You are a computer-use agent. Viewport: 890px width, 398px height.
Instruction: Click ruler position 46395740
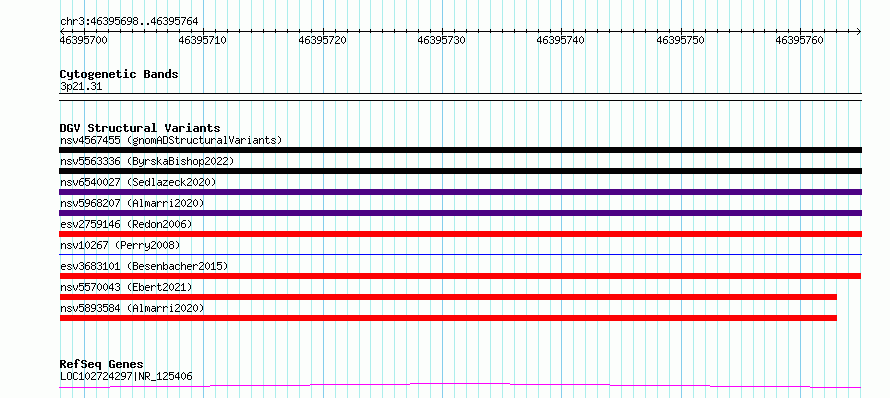coord(561,40)
